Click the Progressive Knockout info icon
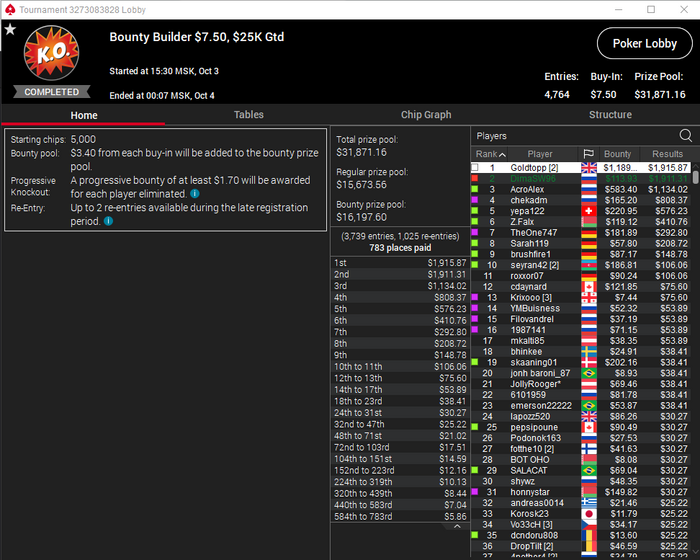 coord(195,194)
